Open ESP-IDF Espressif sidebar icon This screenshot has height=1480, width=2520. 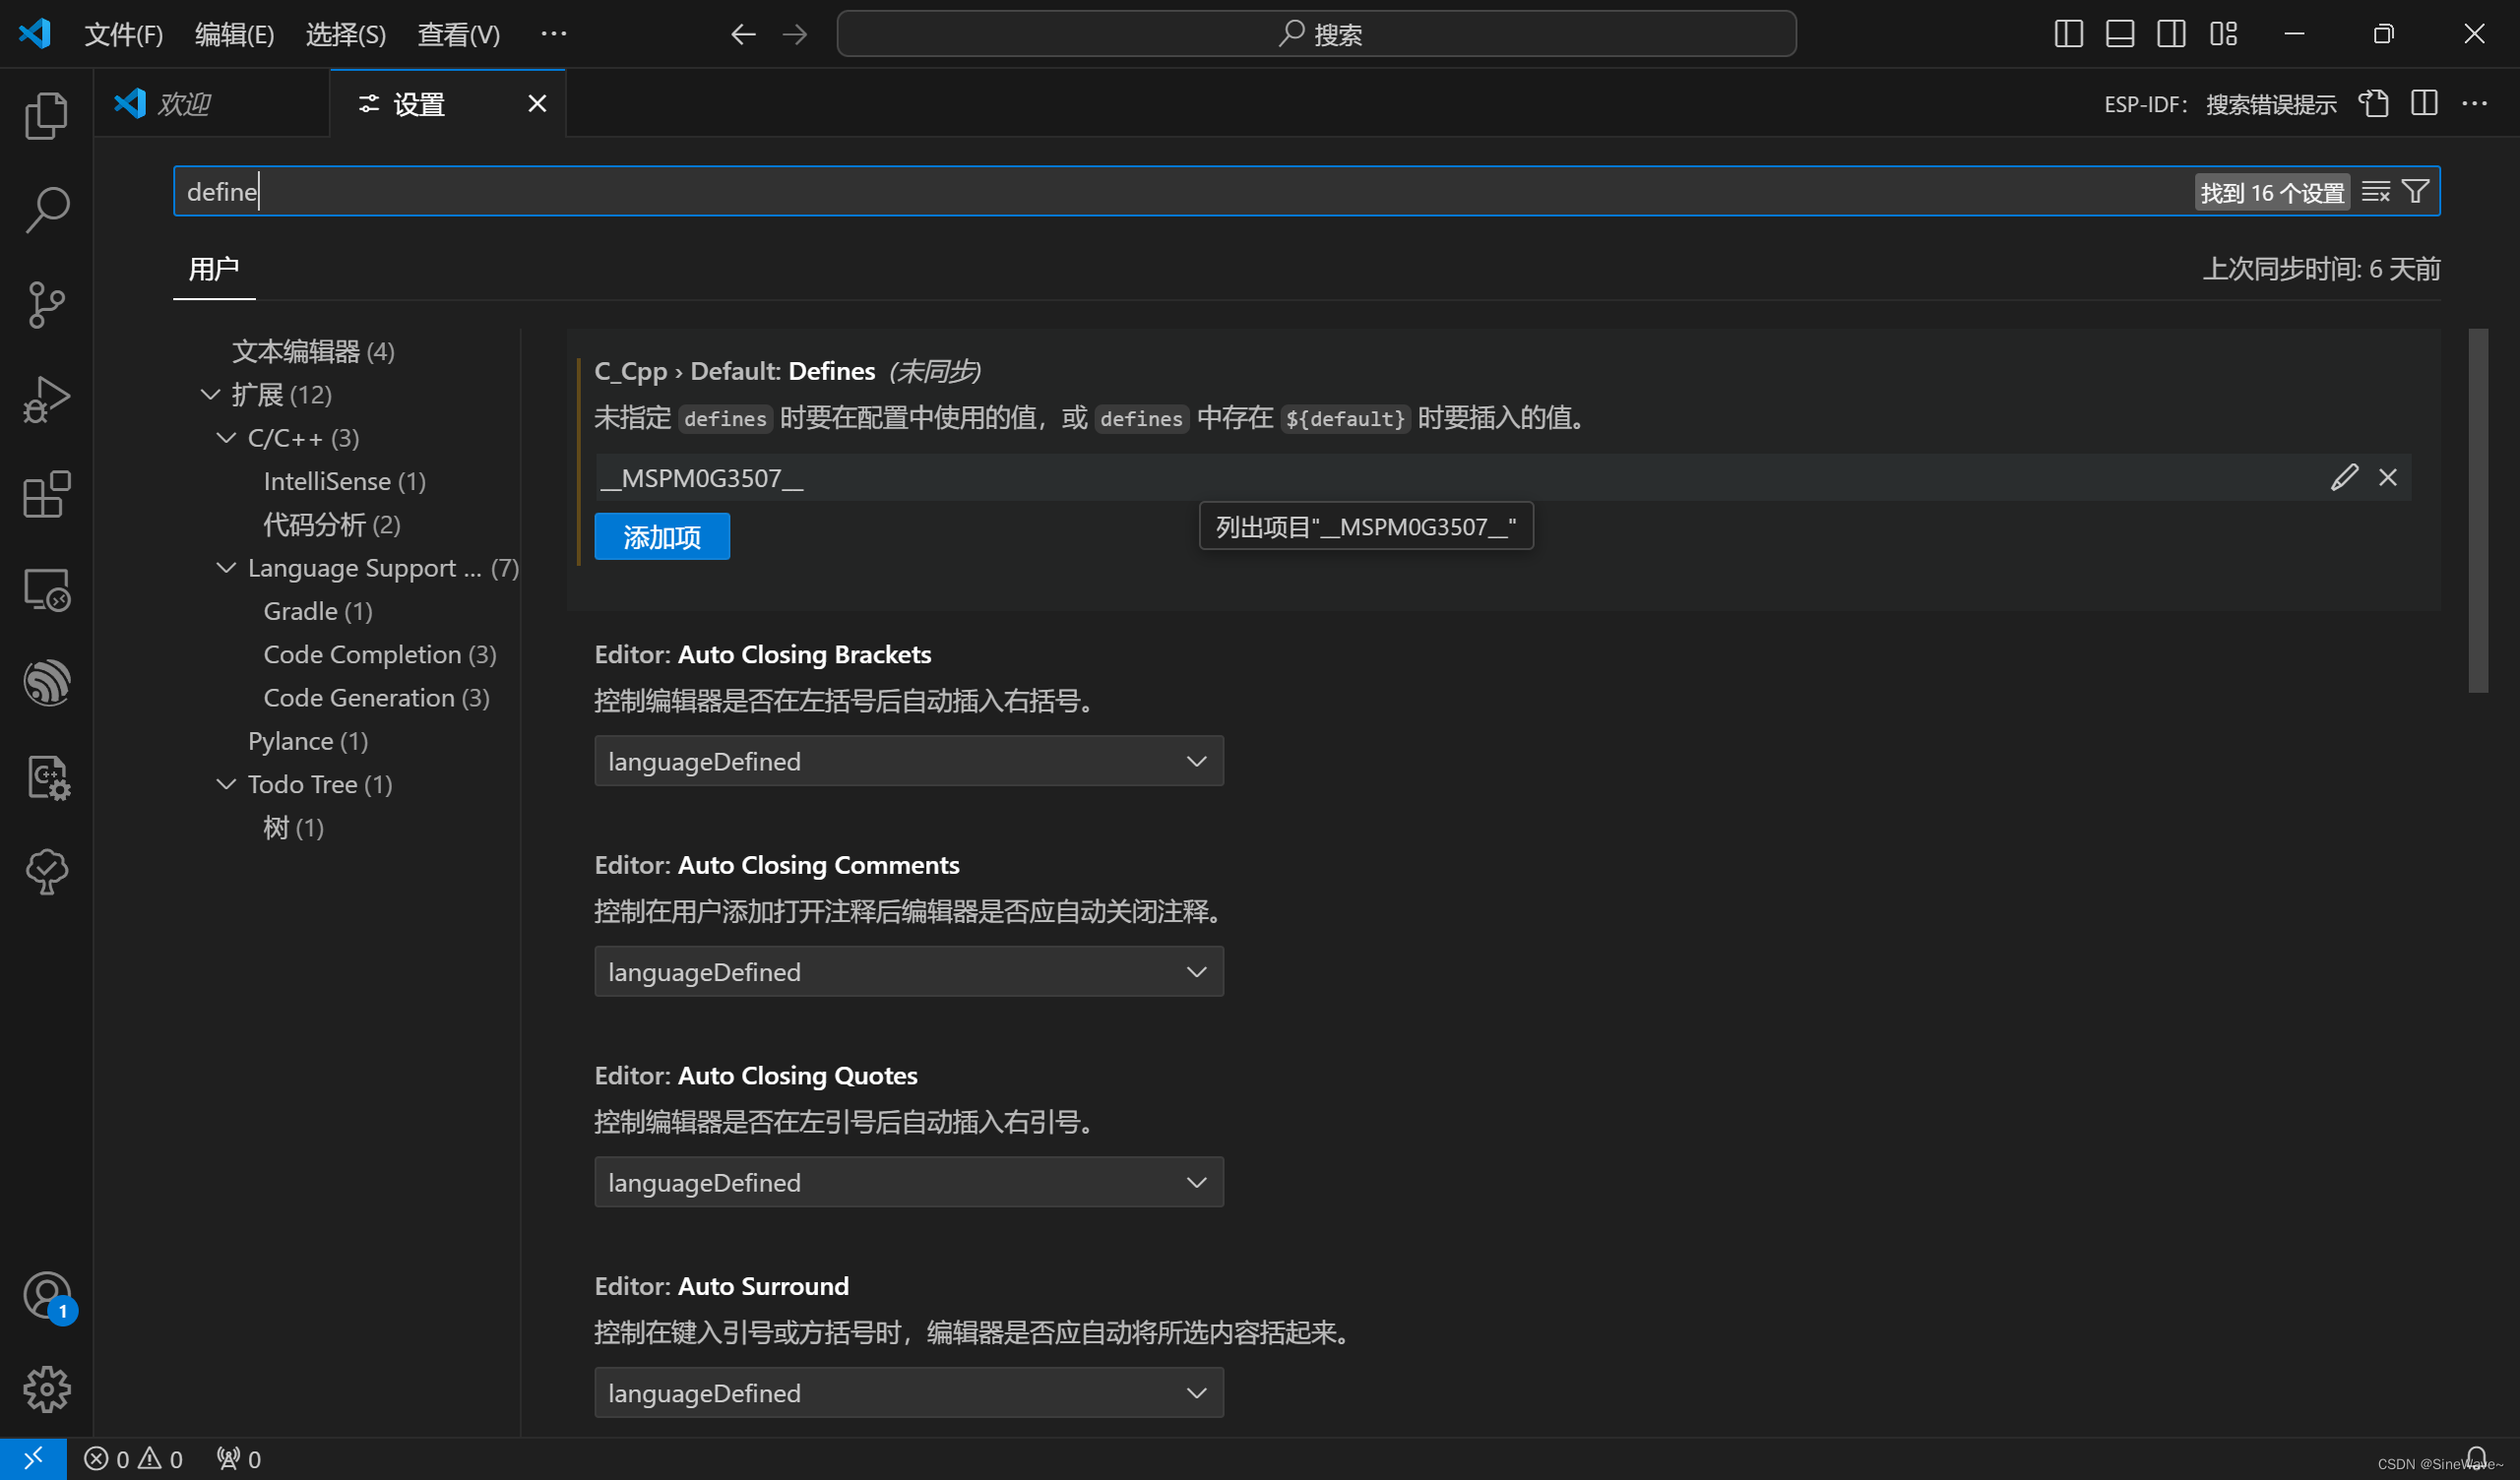coord(46,683)
